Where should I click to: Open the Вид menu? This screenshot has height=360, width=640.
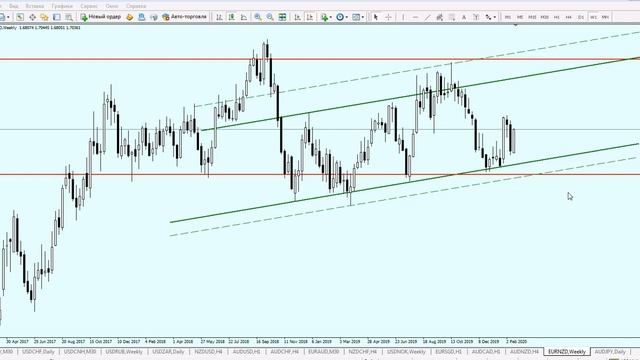click(13, 6)
